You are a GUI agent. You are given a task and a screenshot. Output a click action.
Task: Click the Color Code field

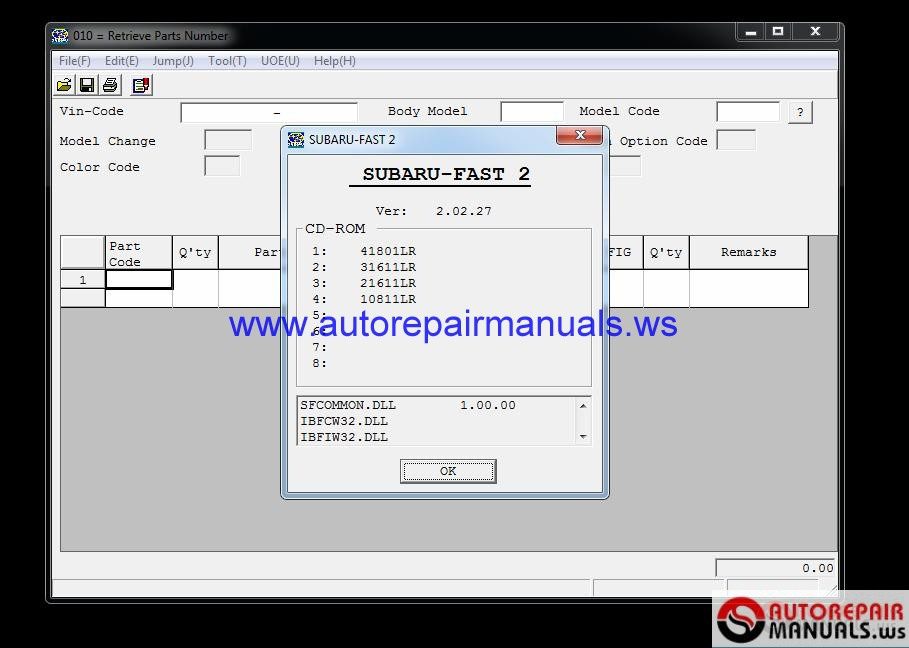point(222,166)
